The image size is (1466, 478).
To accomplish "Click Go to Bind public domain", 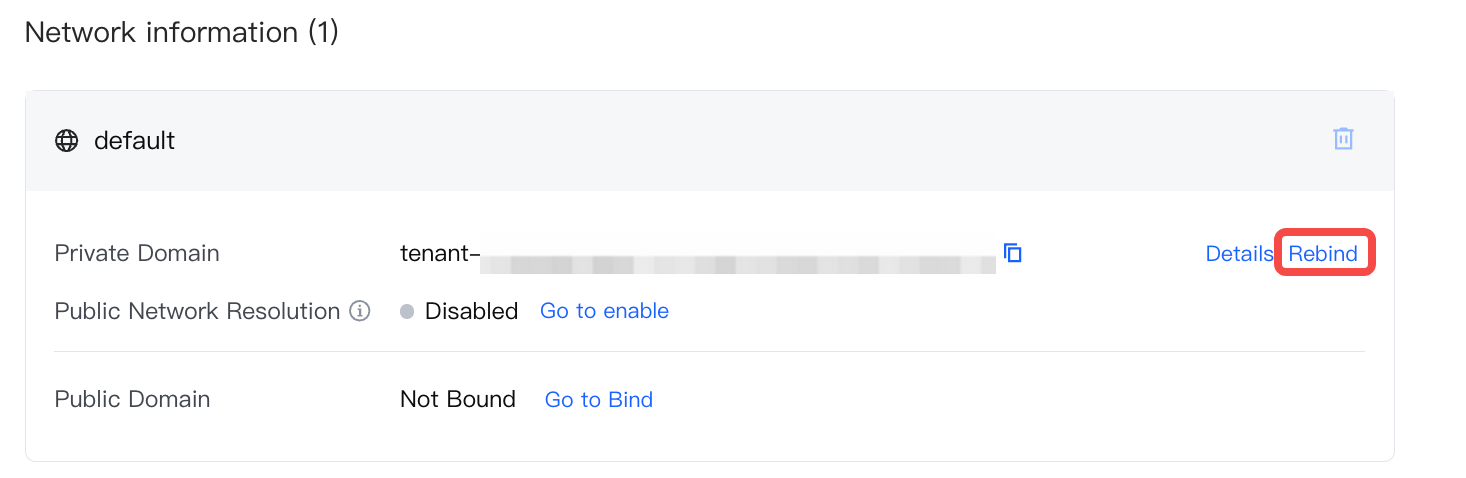I will coord(598,399).
